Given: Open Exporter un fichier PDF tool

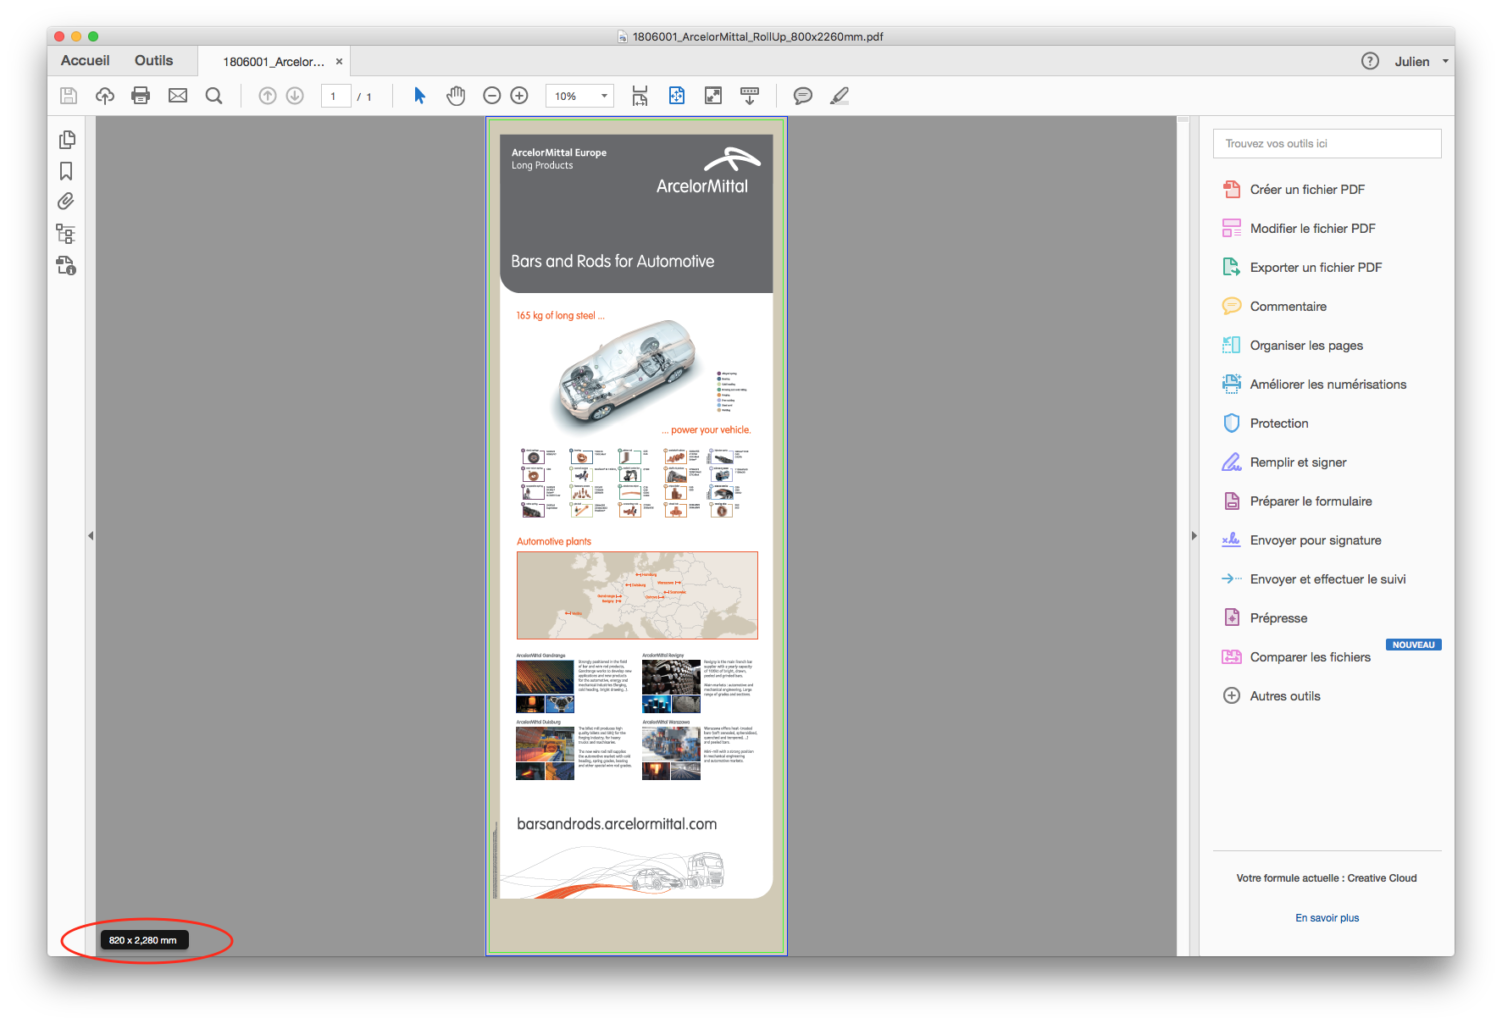Looking at the screenshot, I should click(1315, 268).
